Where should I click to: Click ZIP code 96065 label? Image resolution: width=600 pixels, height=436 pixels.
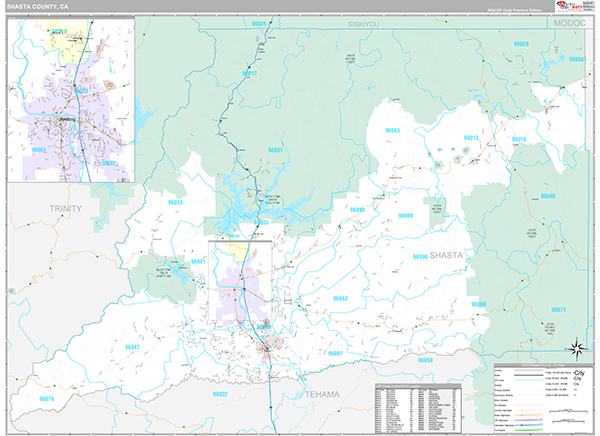click(392, 131)
